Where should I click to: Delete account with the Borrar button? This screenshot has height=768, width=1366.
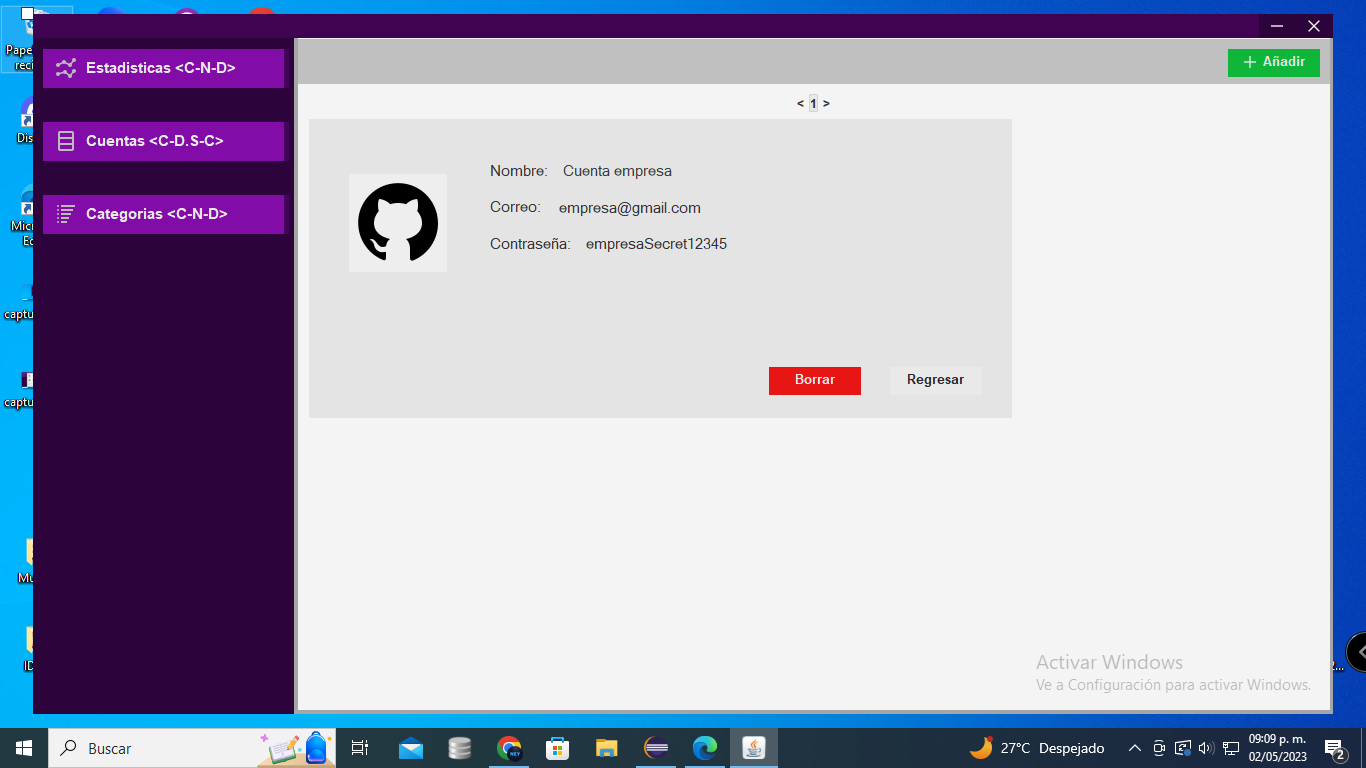coord(815,380)
